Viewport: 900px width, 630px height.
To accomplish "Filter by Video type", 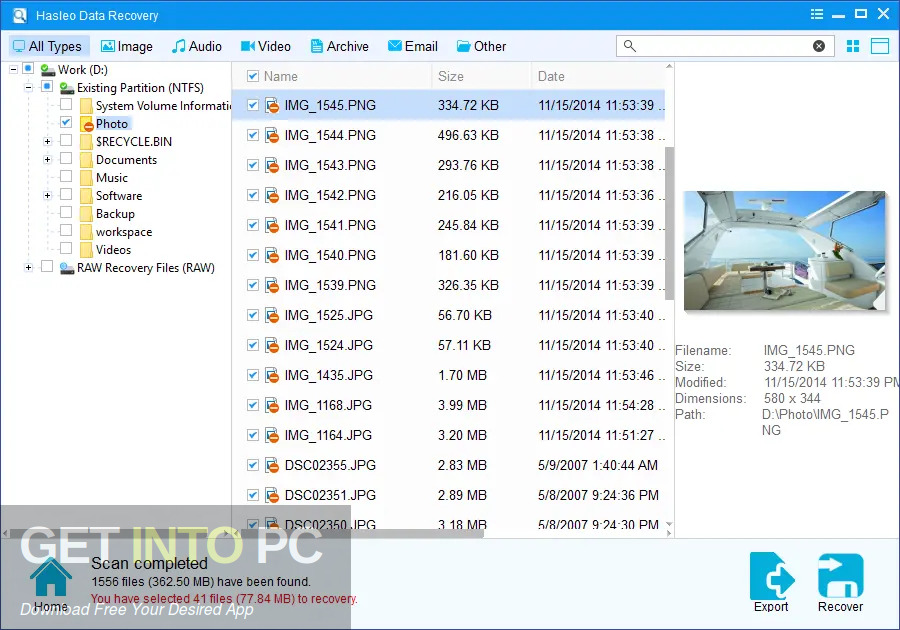I will pos(266,46).
